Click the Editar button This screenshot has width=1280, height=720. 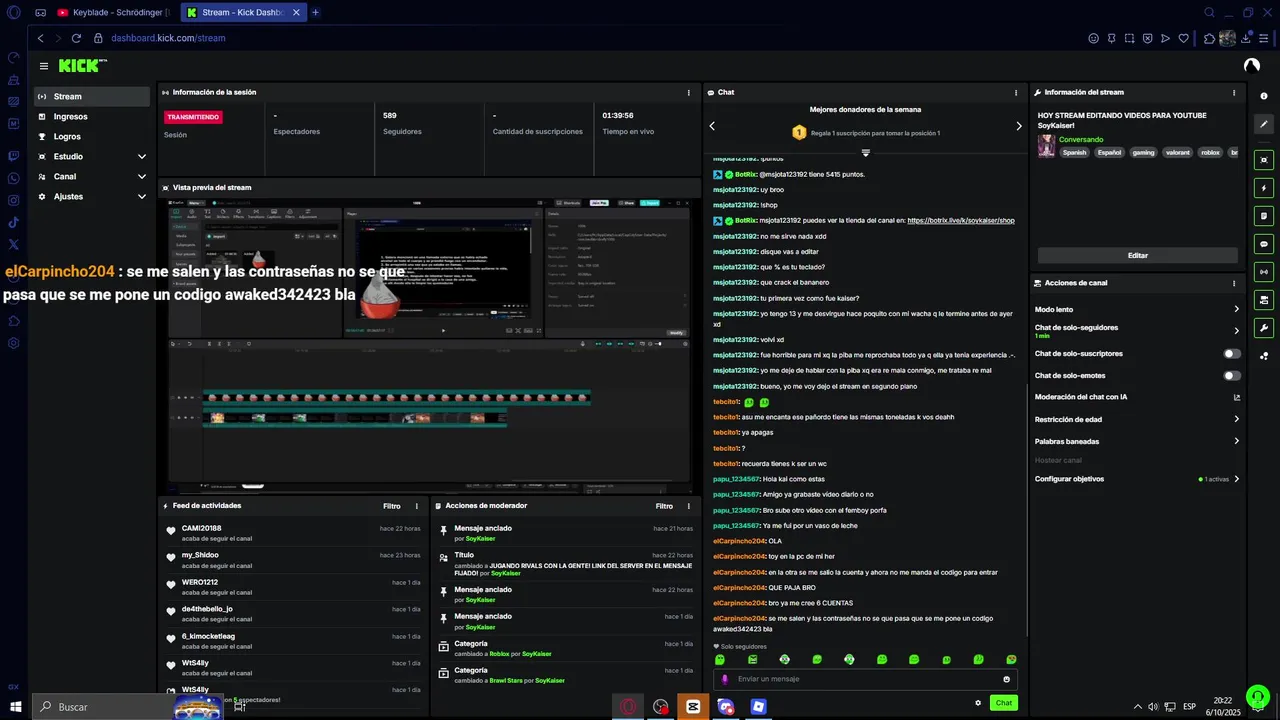(1137, 255)
